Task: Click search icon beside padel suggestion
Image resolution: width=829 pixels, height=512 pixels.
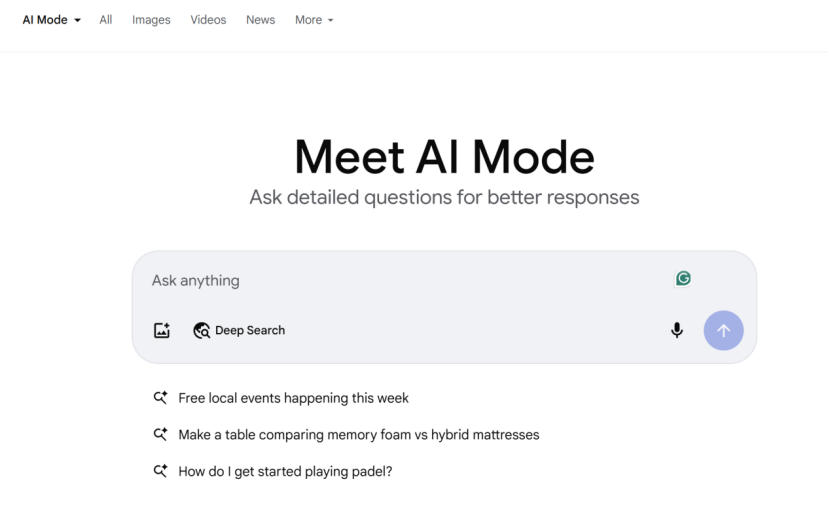Action: coord(160,471)
